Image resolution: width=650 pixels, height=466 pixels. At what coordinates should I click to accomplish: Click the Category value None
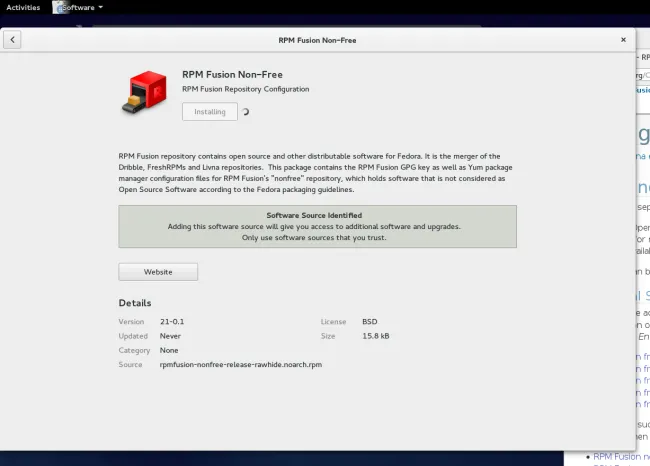(169, 350)
